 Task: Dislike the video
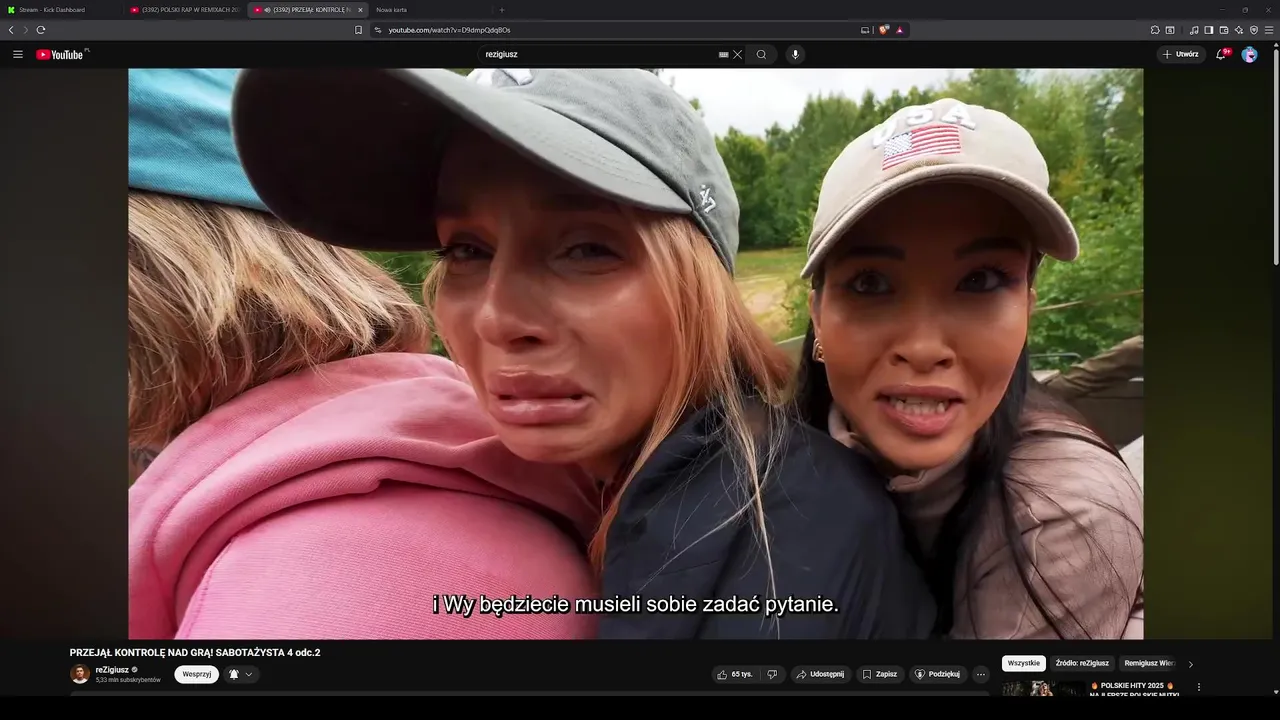click(772, 674)
